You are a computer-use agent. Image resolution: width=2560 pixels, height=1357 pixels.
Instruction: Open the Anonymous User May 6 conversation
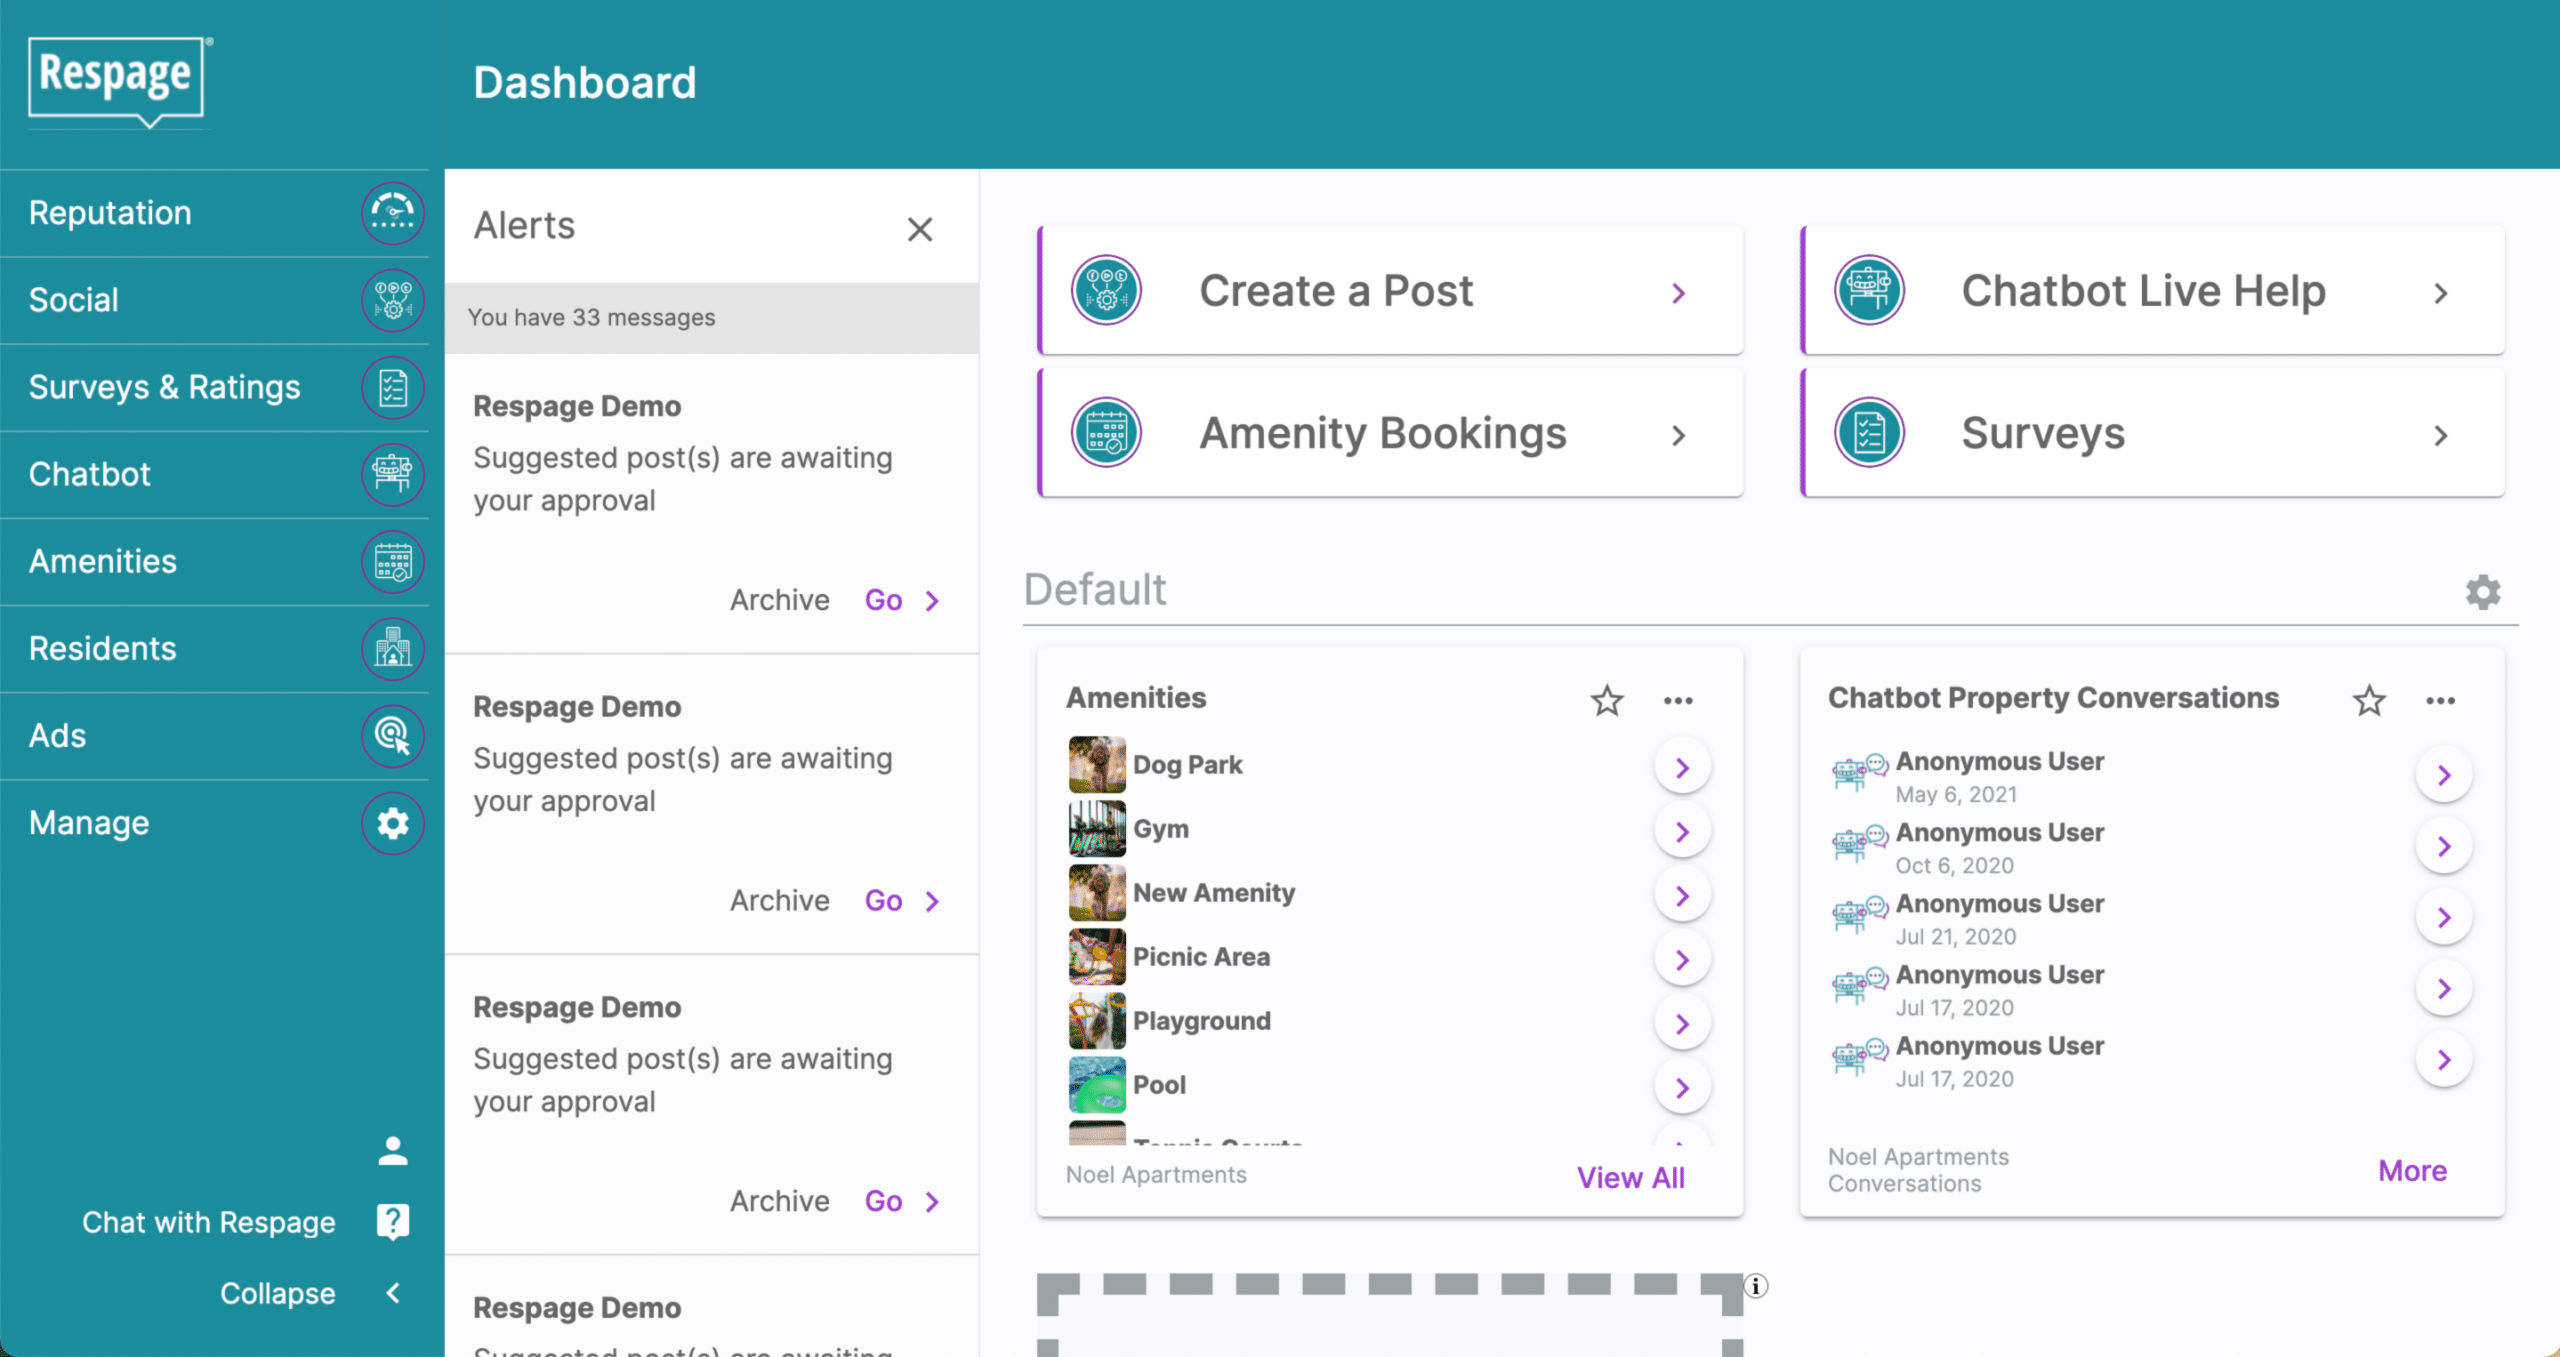click(x=2443, y=774)
